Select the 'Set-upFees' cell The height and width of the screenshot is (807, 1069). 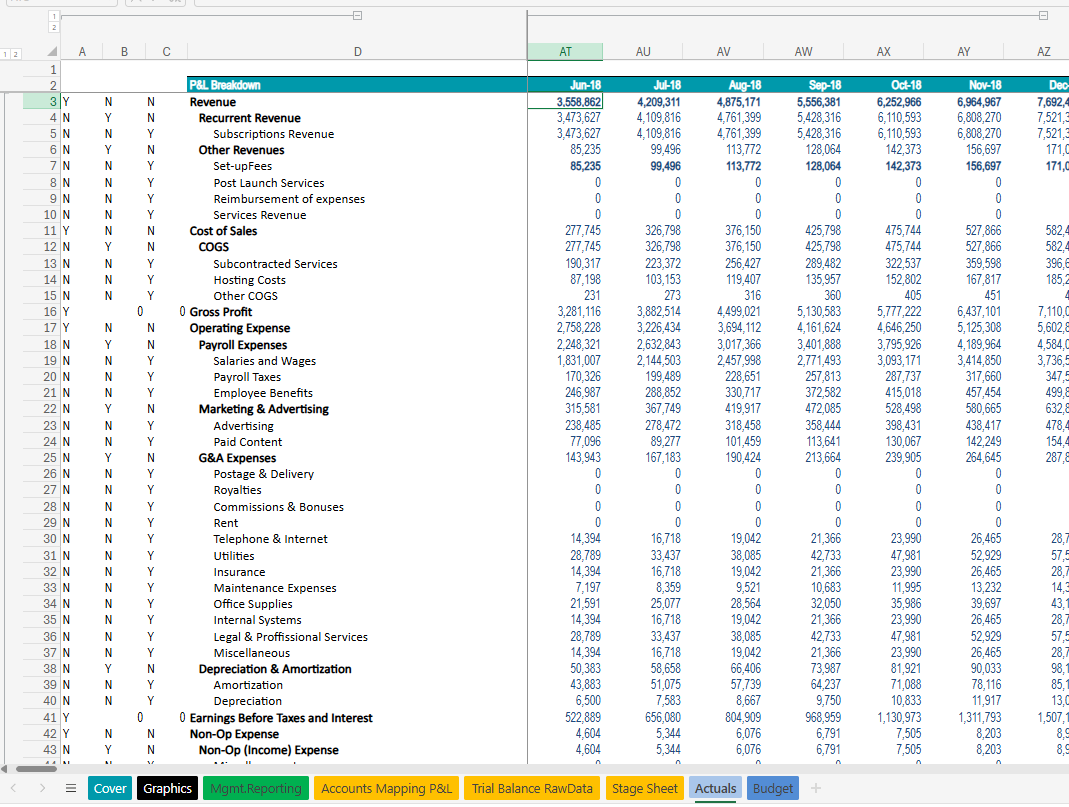(x=357, y=166)
